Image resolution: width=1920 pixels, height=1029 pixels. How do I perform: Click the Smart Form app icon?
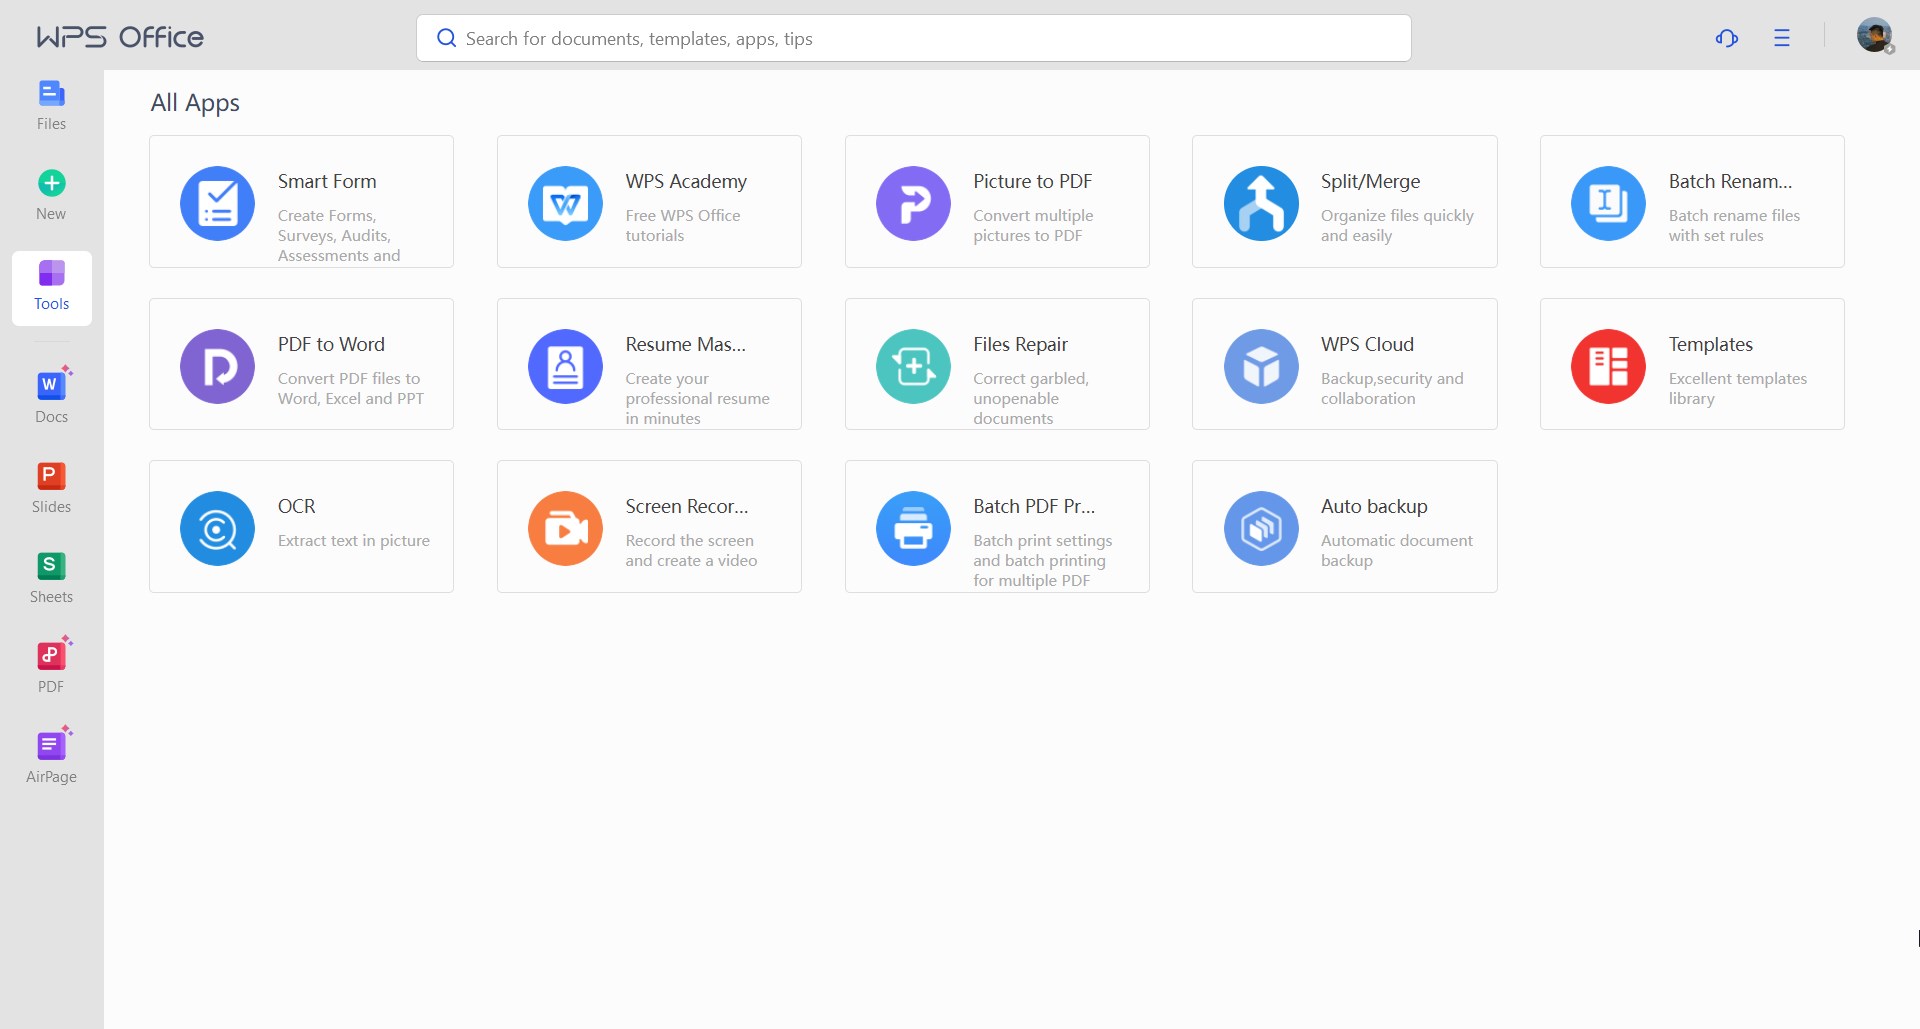[x=217, y=203]
